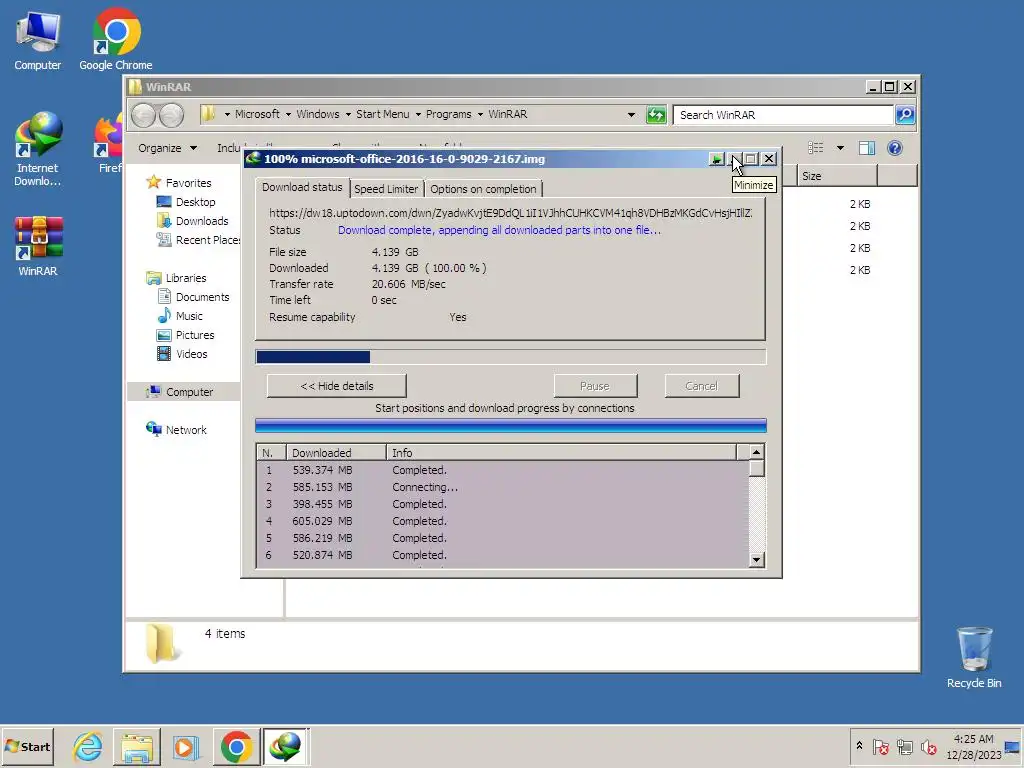
Task: Toggle the preview pane button
Action: click(867, 148)
